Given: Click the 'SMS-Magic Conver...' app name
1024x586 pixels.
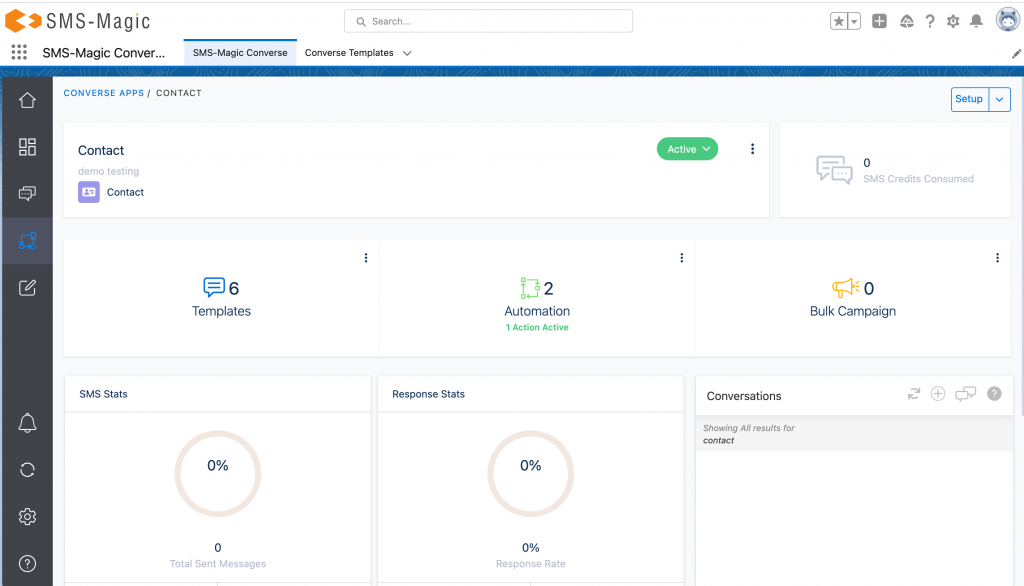Looking at the screenshot, I should click(104, 53).
